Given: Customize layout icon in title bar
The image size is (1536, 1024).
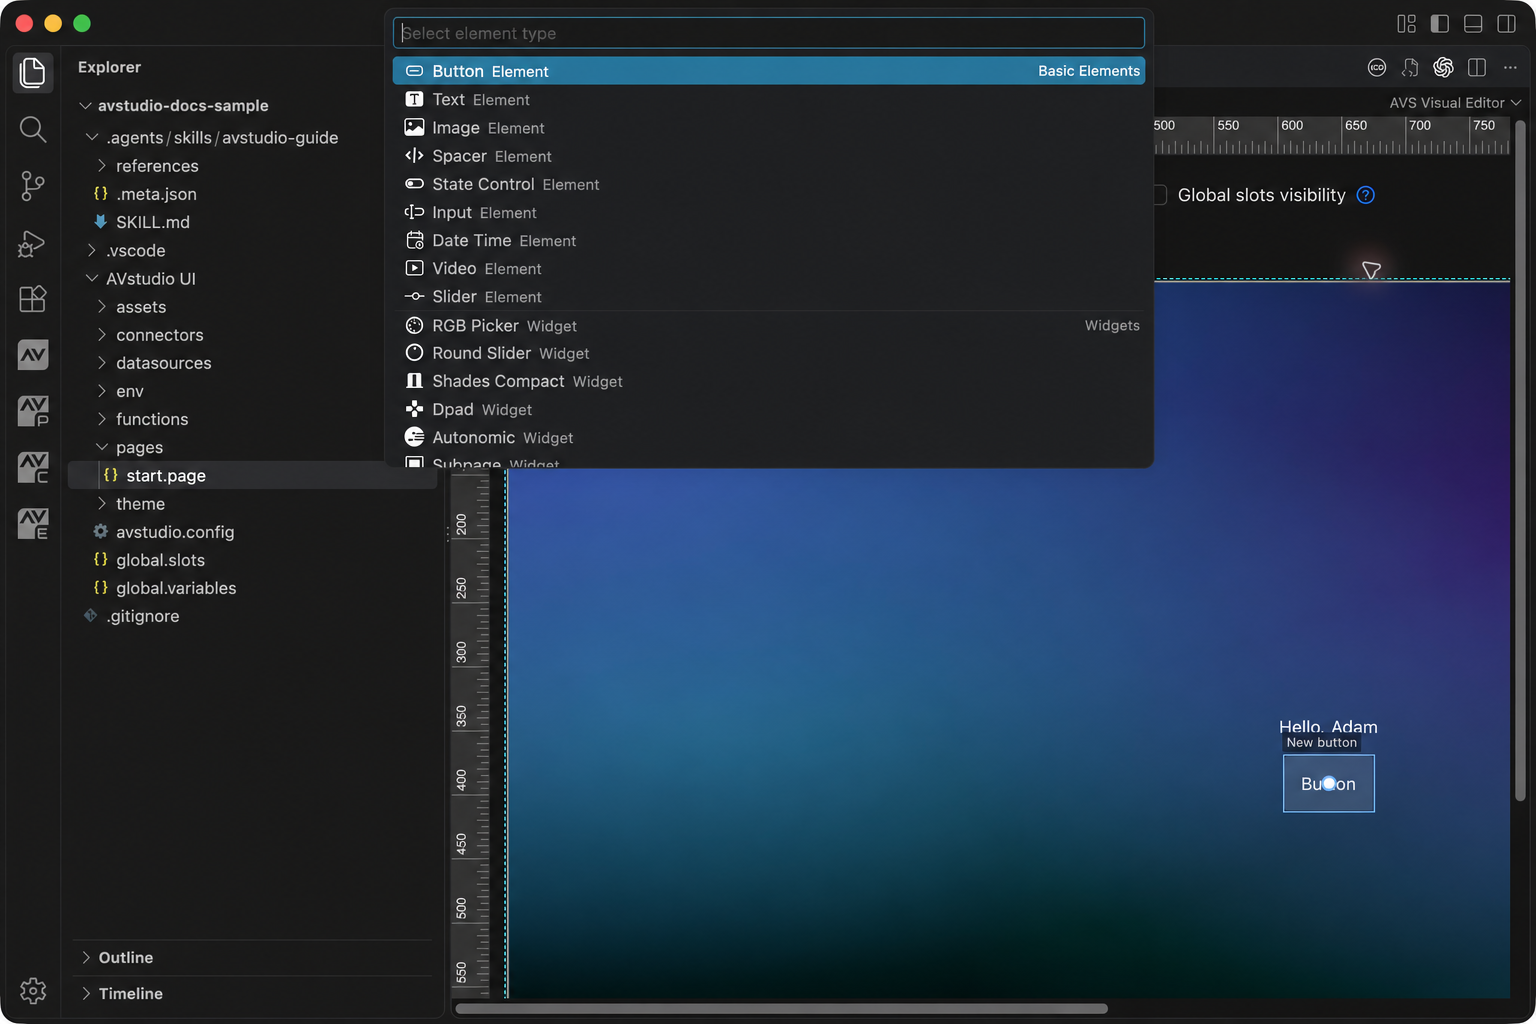Looking at the screenshot, I should (1406, 23).
